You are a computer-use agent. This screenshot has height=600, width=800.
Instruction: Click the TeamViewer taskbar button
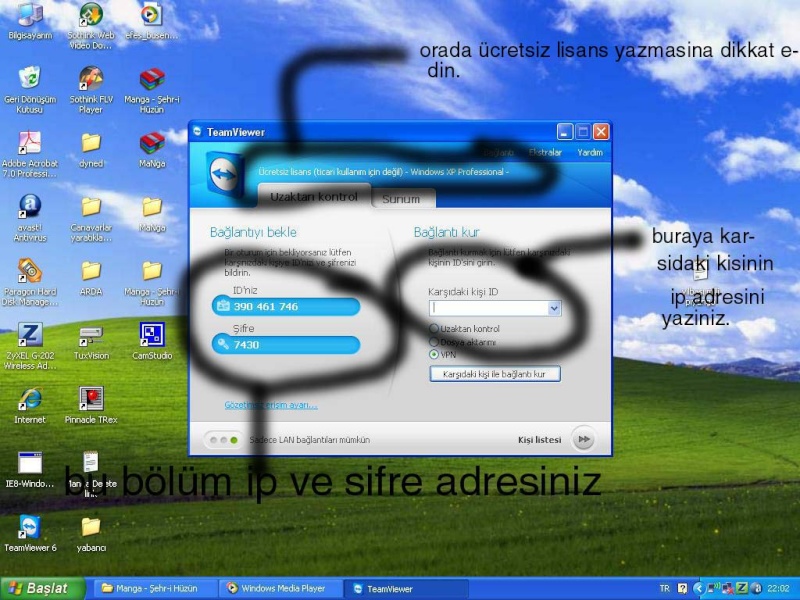pyautogui.click(x=406, y=588)
